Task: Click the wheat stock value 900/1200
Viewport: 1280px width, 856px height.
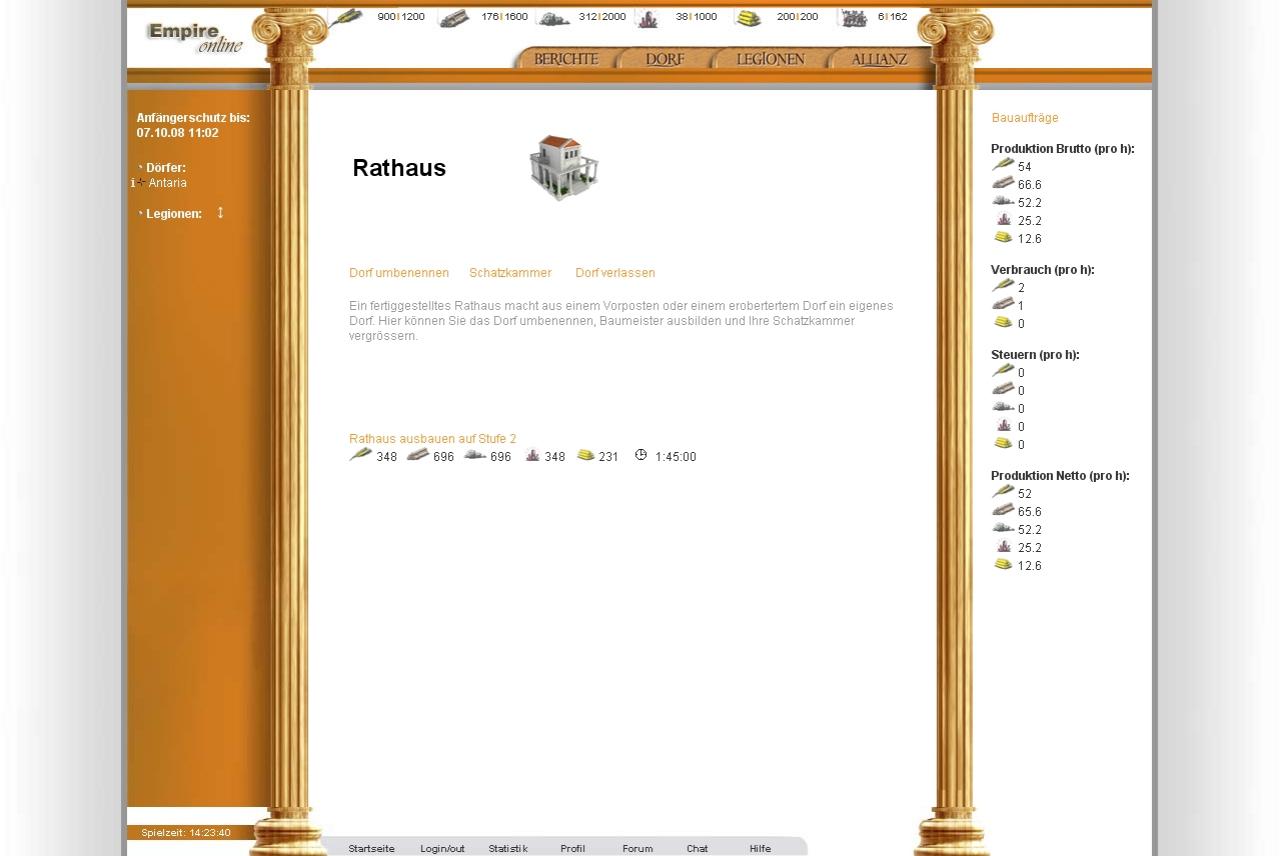Action: [x=401, y=17]
